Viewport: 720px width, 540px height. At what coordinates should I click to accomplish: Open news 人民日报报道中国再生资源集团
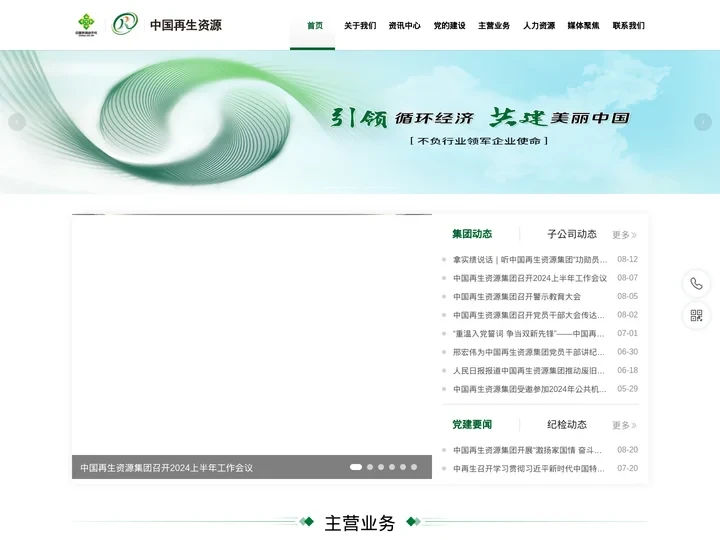tap(529, 371)
